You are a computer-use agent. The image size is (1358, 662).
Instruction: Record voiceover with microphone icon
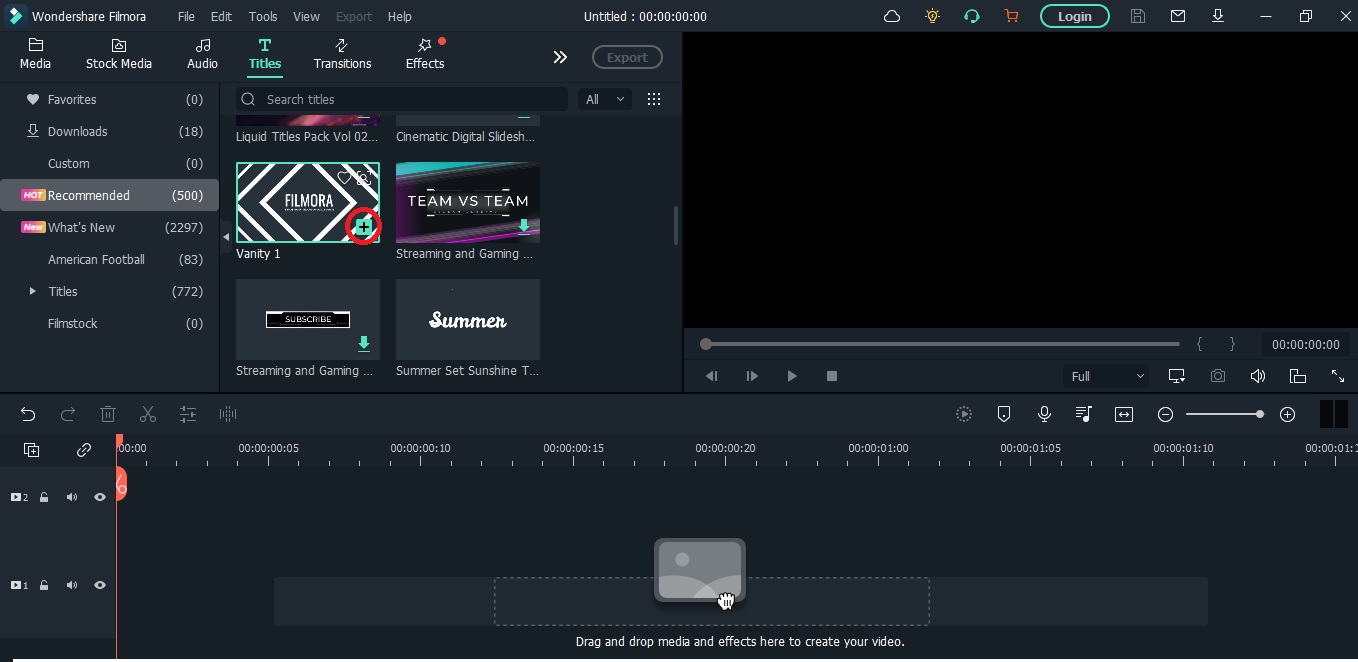[x=1044, y=414]
